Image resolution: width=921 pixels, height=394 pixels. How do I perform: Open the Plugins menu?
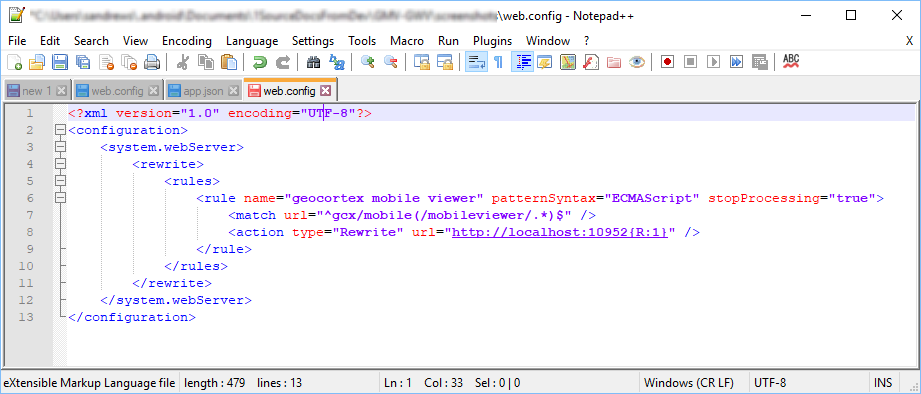[492, 41]
